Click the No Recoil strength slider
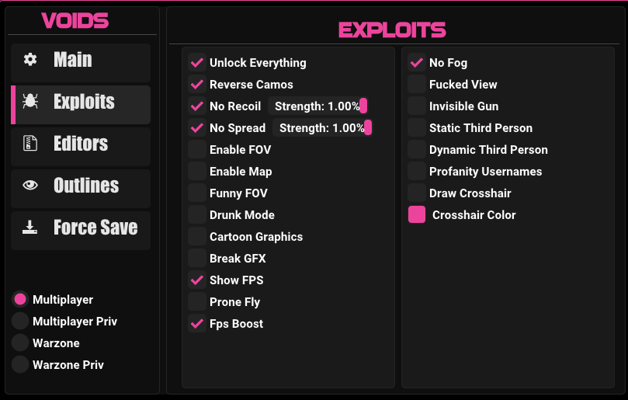Image resolution: width=628 pixels, height=400 pixels. pos(319,106)
